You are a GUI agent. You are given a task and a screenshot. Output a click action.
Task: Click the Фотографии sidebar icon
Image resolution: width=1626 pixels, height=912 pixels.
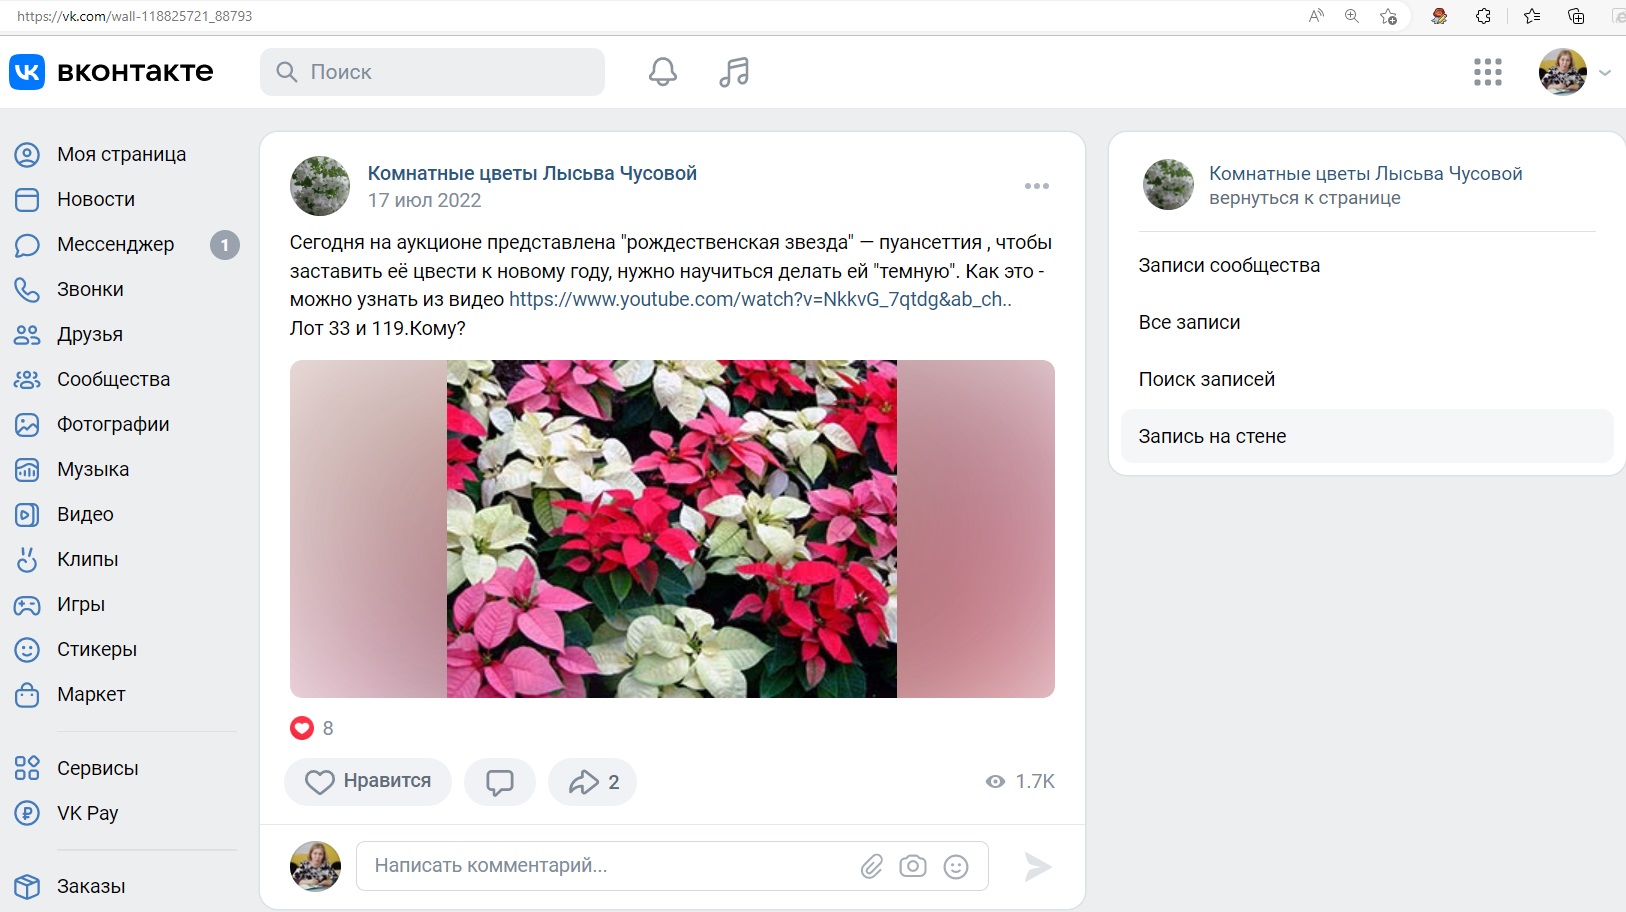click(x=27, y=424)
